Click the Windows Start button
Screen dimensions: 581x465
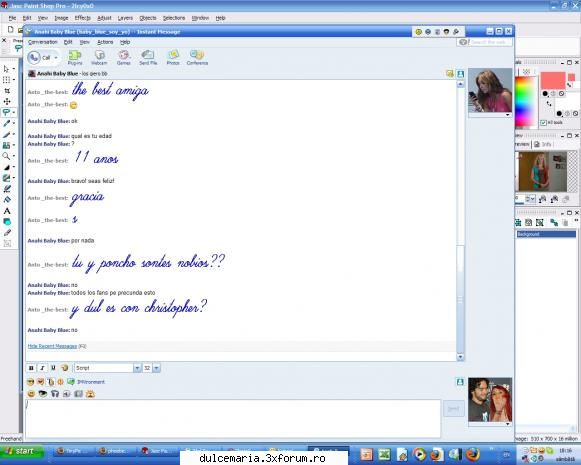click(x=21, y=451)
